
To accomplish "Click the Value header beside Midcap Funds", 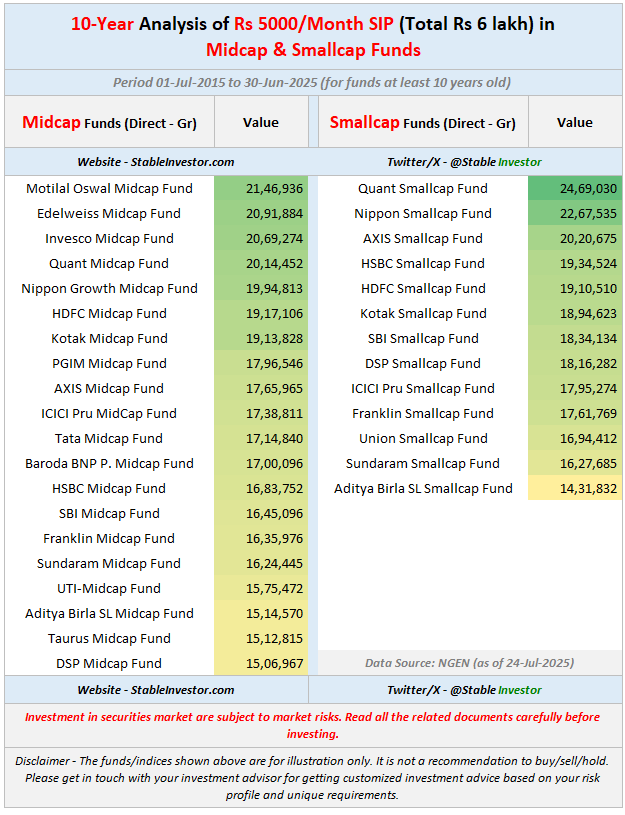I will coord(261,123).
